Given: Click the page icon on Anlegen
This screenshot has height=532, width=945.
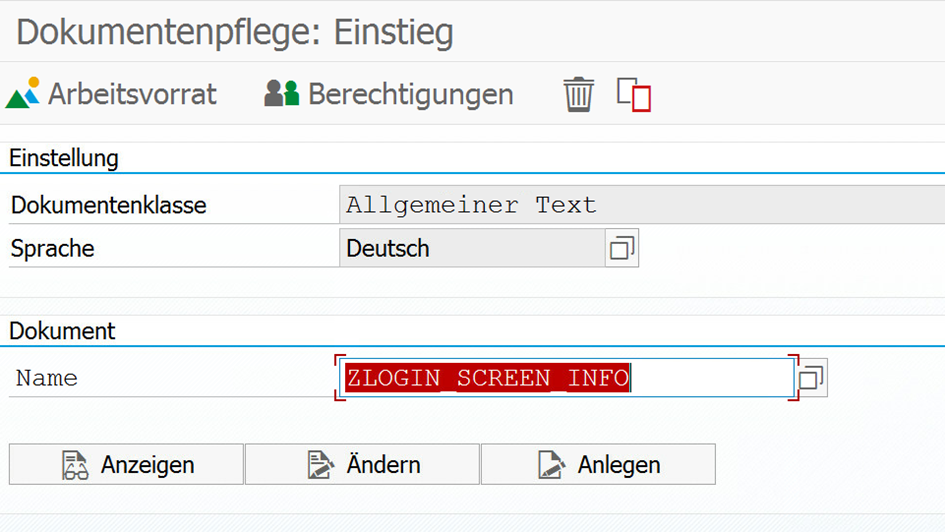Looking at the screenshot, I should (x=551, y=465).
